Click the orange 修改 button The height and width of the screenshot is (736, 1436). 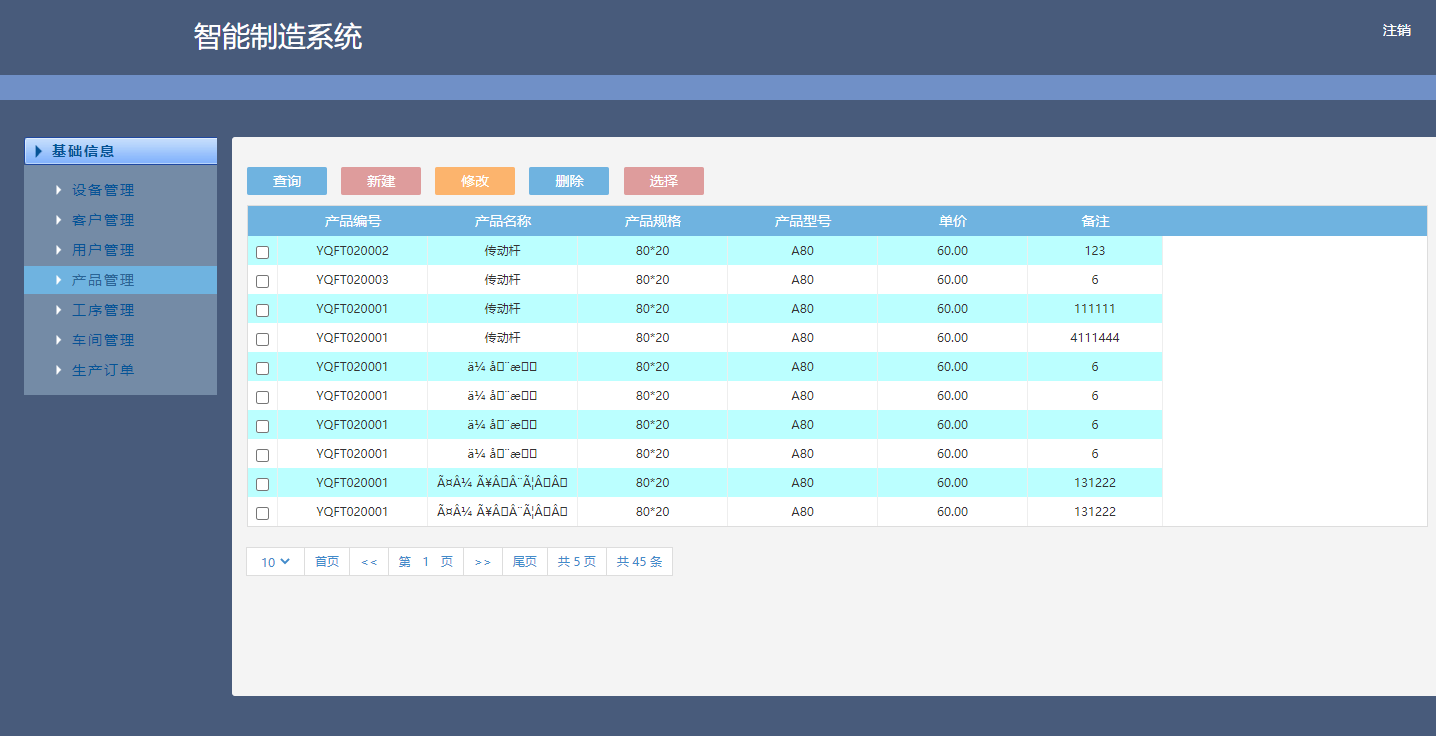[x=475, y=181]
